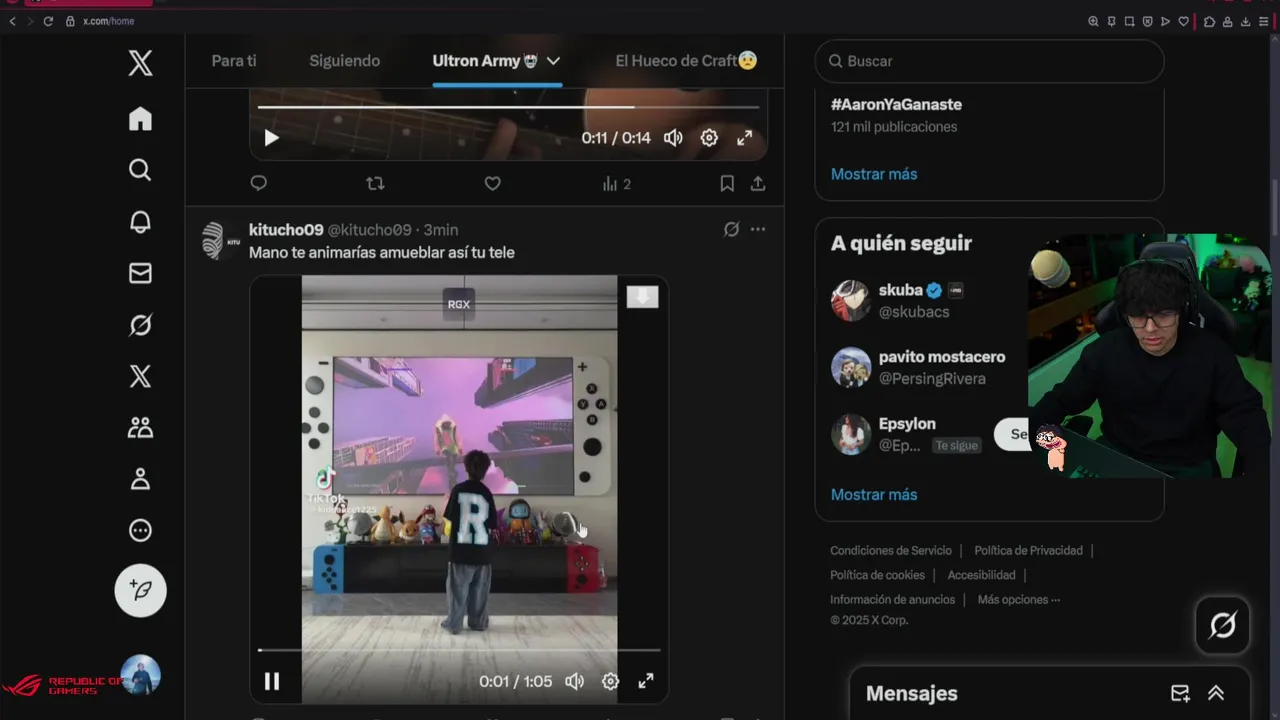Go to the Home feed icon
The height and width of the screenshot is (720, 1280).
pyautogui.click(x=140, y=119)
